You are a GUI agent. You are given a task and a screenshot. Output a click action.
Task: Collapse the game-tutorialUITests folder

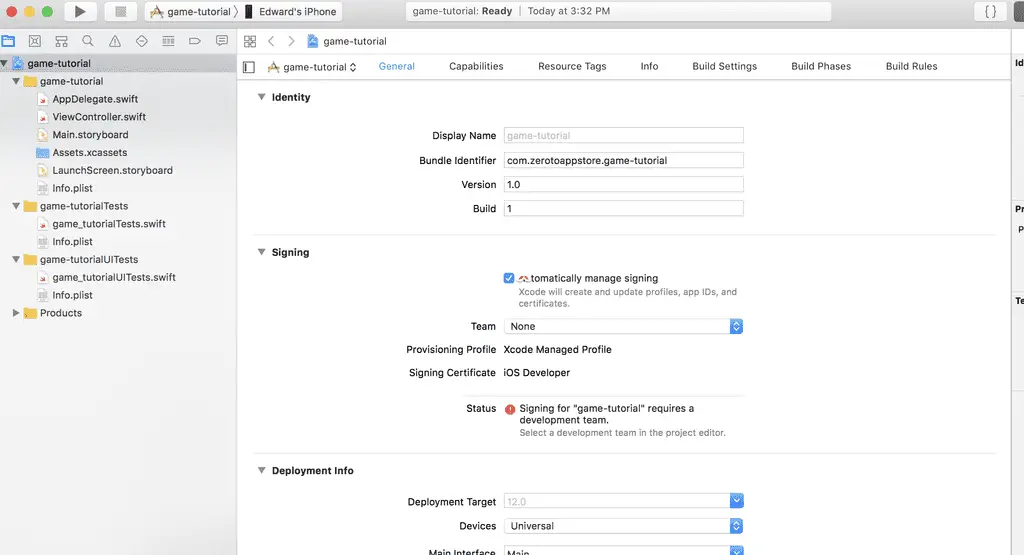pos(16,259)
